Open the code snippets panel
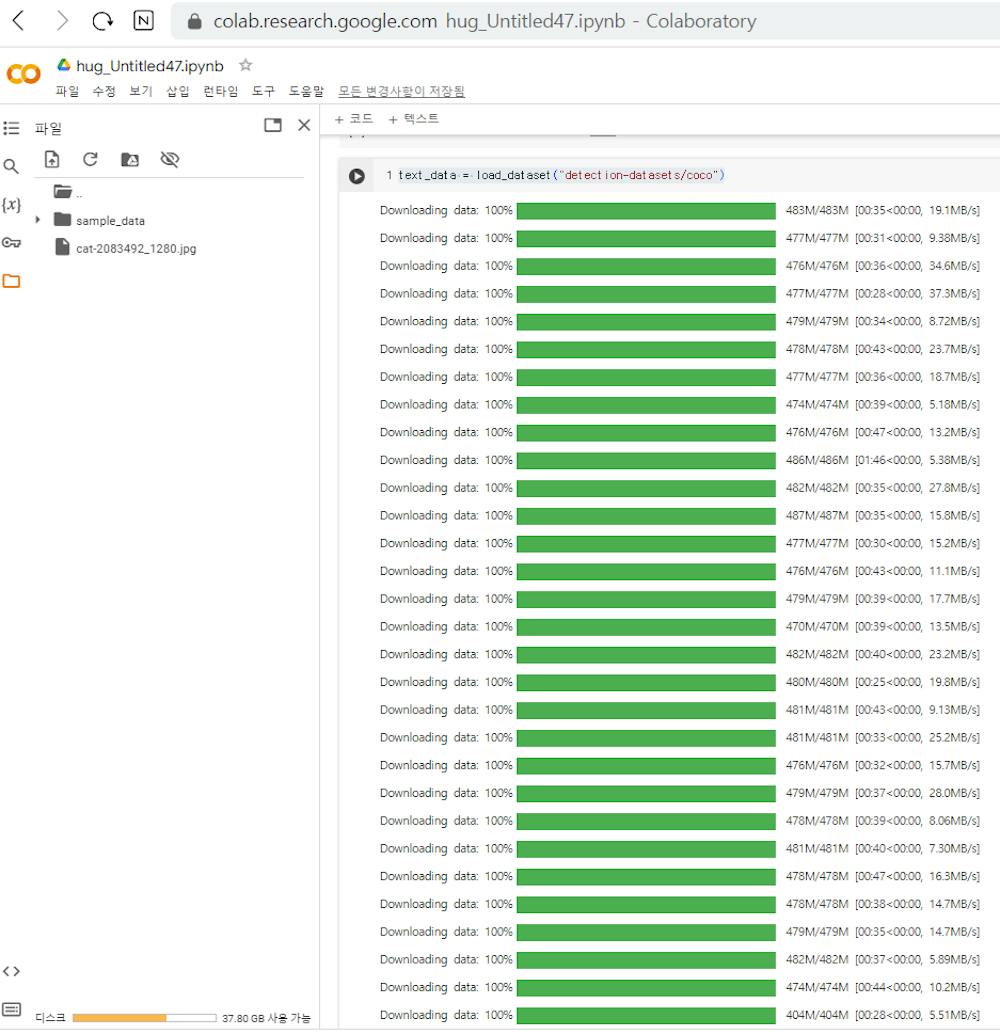The width and height of the screenshot is (1000, 1034). point(12,970)
